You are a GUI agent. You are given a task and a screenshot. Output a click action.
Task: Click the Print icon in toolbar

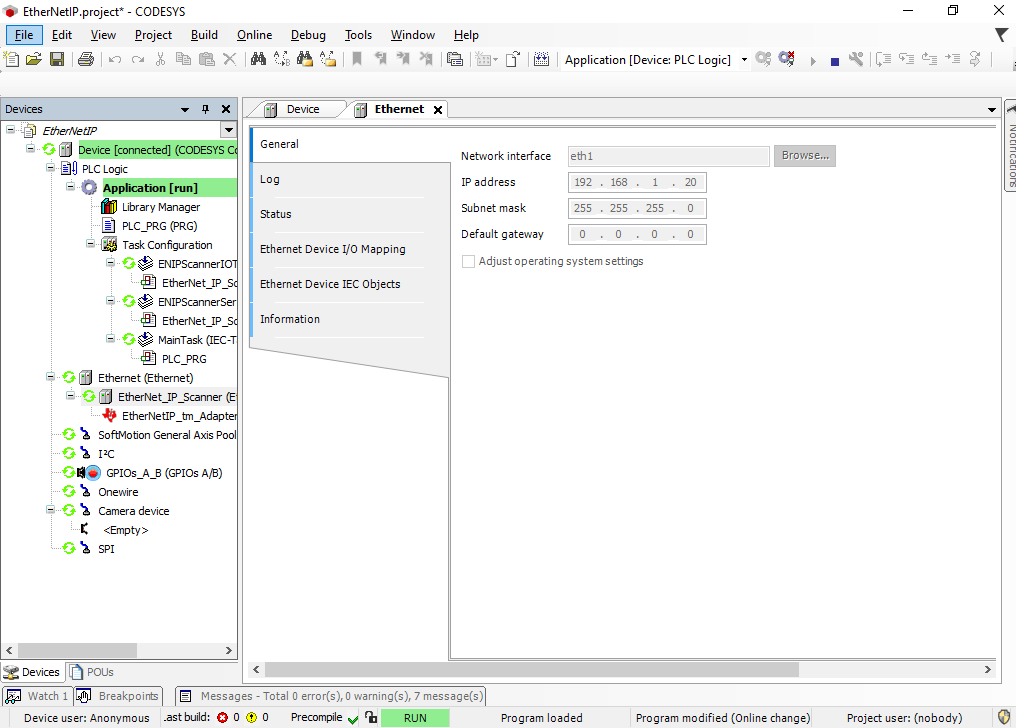pos(86,60)
